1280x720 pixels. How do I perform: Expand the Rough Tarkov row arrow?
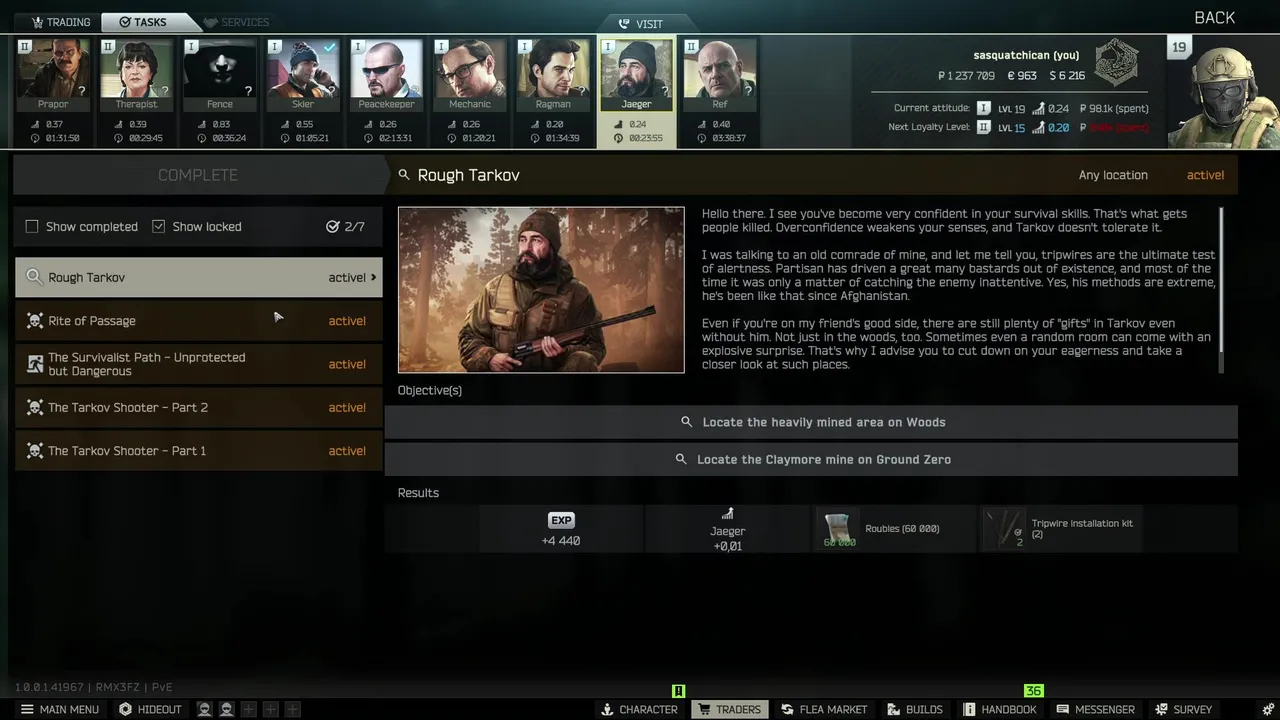pyautogui.click(x=374, y=277)
